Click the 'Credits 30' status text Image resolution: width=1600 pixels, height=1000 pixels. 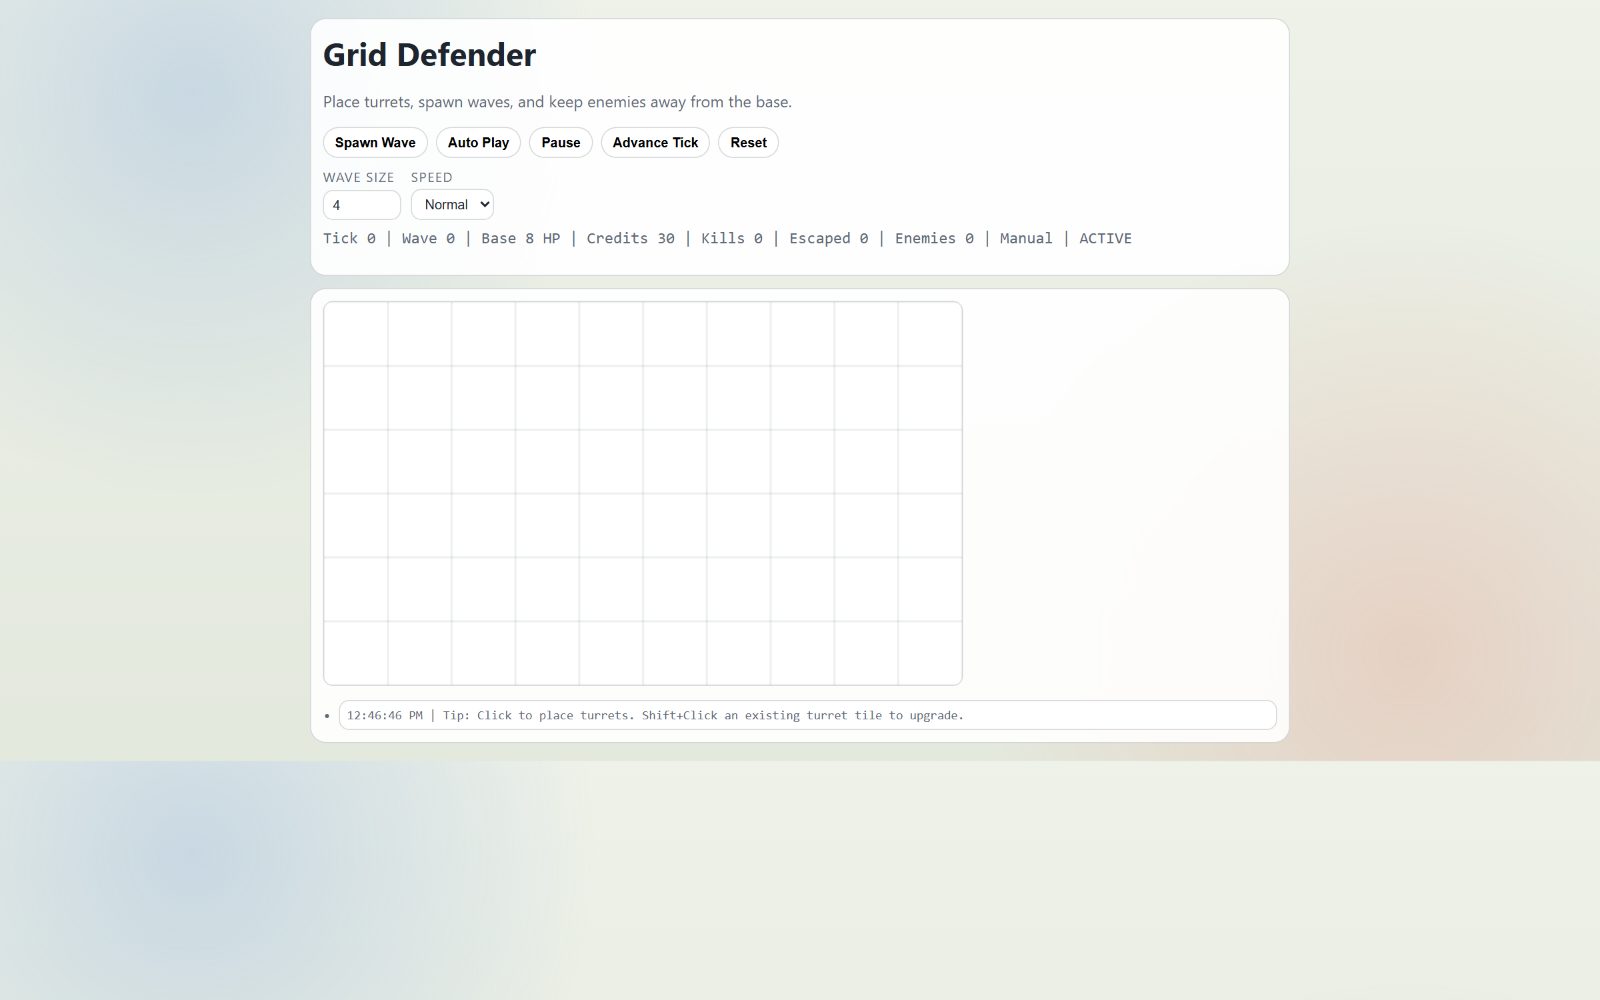[x=630, y=238]
